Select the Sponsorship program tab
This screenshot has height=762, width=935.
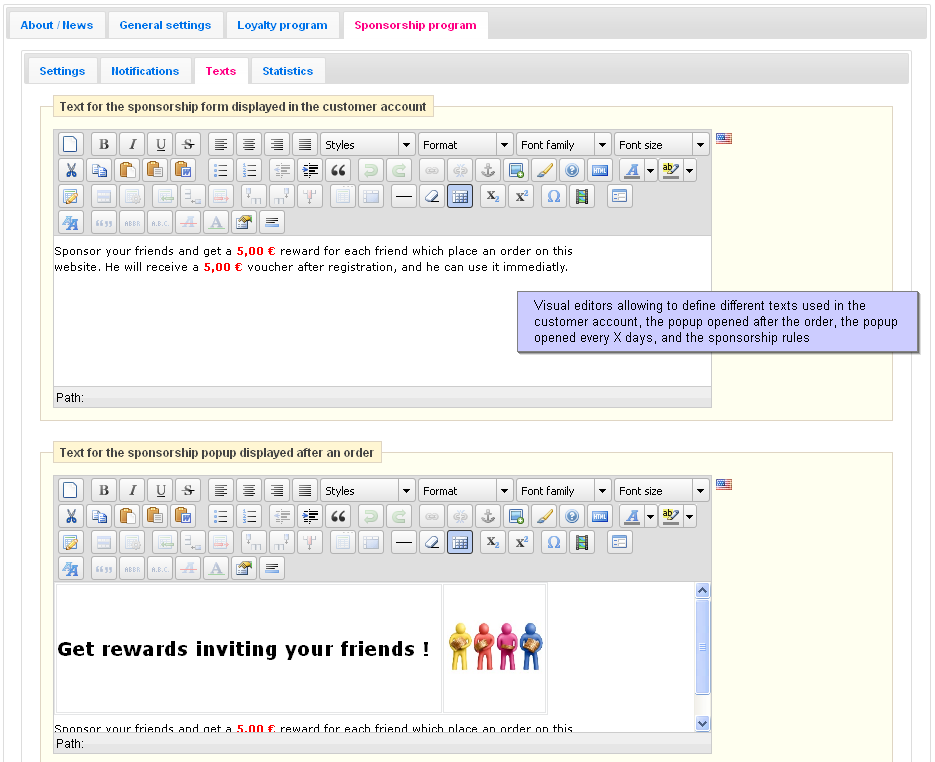[x=415, y=25]
